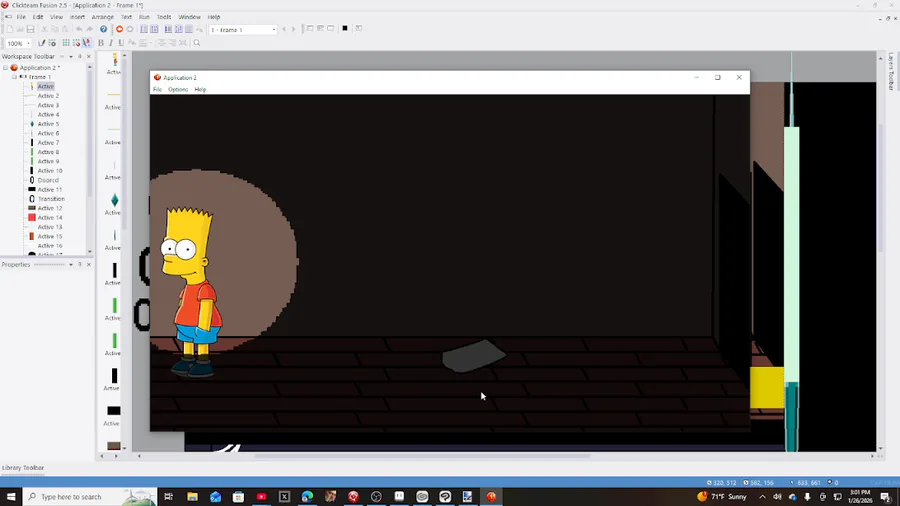
Task: Click the Redo arrow icon
Action: click(x=90, y=29)
